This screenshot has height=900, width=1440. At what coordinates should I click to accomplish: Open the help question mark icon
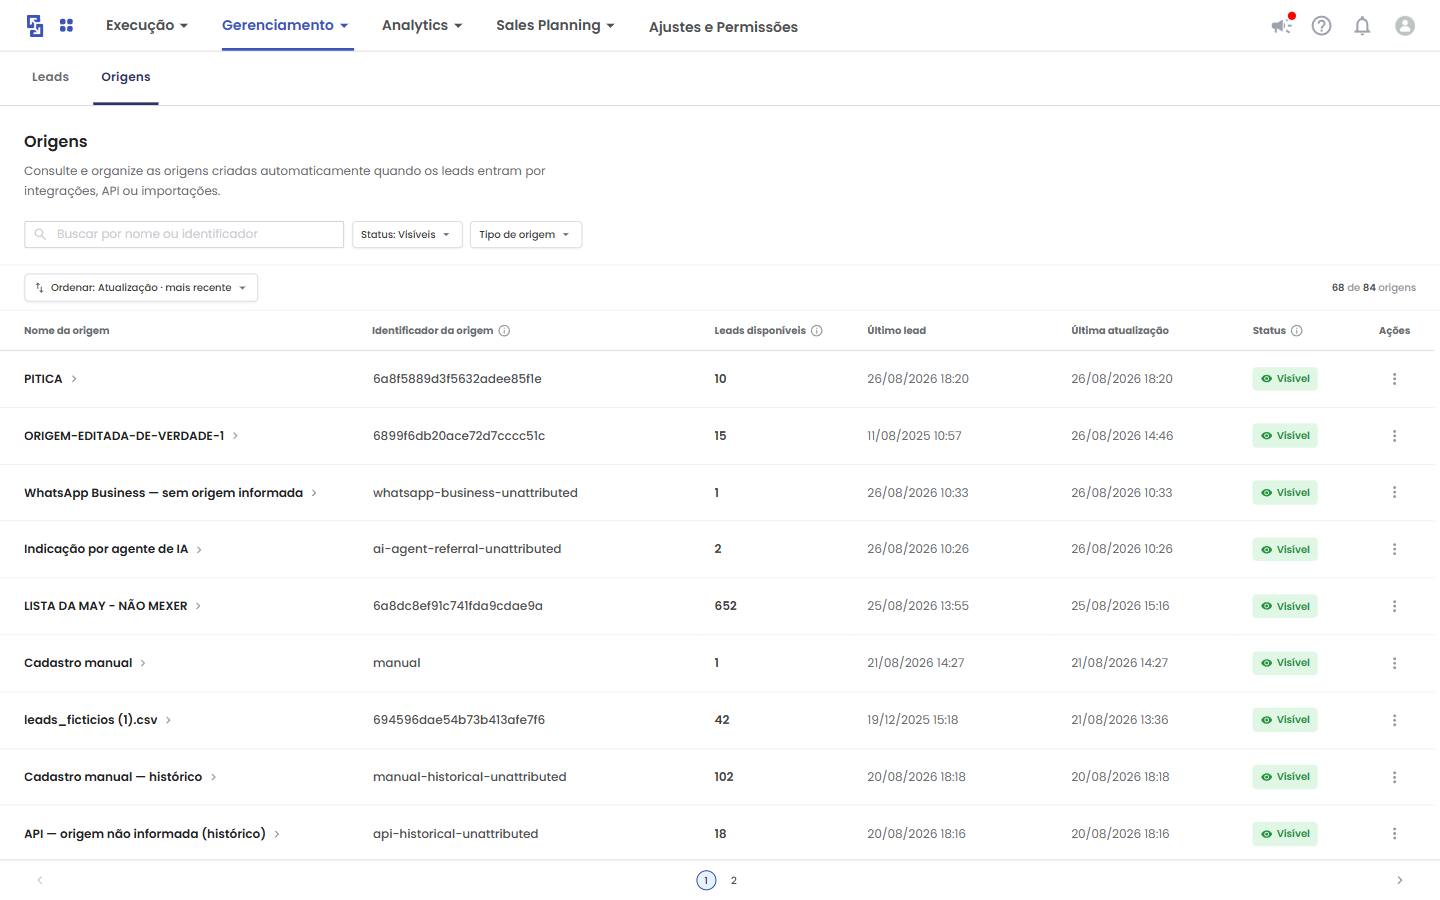click(x=1321, y=26)
